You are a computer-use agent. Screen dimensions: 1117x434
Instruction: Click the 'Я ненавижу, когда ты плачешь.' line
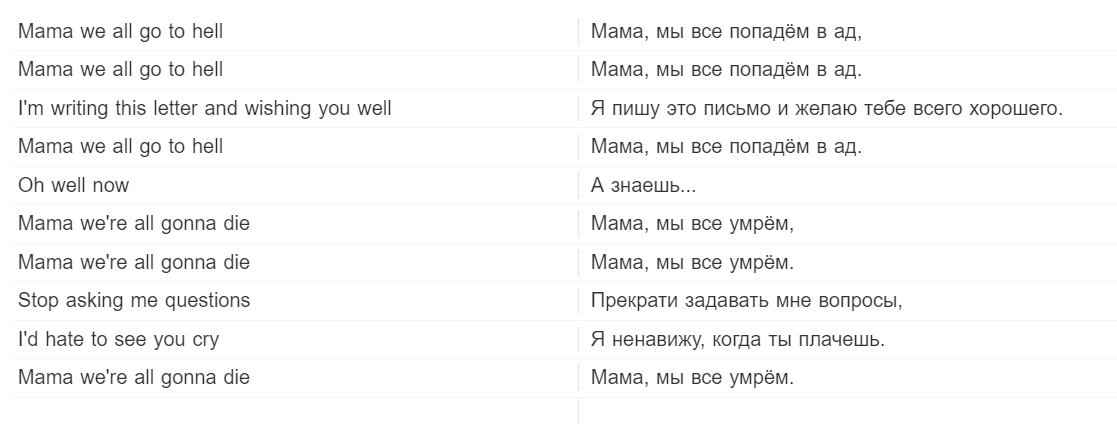[x=738, y=339]
